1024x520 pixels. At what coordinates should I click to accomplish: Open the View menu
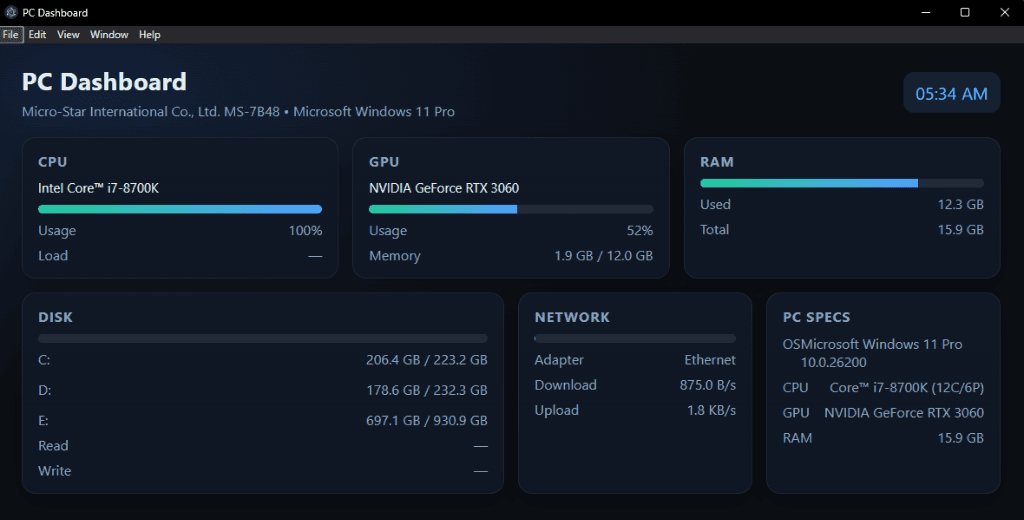click(68, 34)
